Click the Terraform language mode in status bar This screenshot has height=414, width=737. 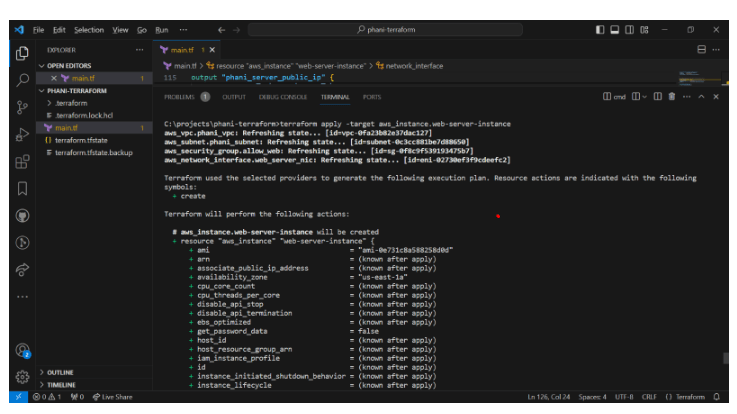[688, 397]
